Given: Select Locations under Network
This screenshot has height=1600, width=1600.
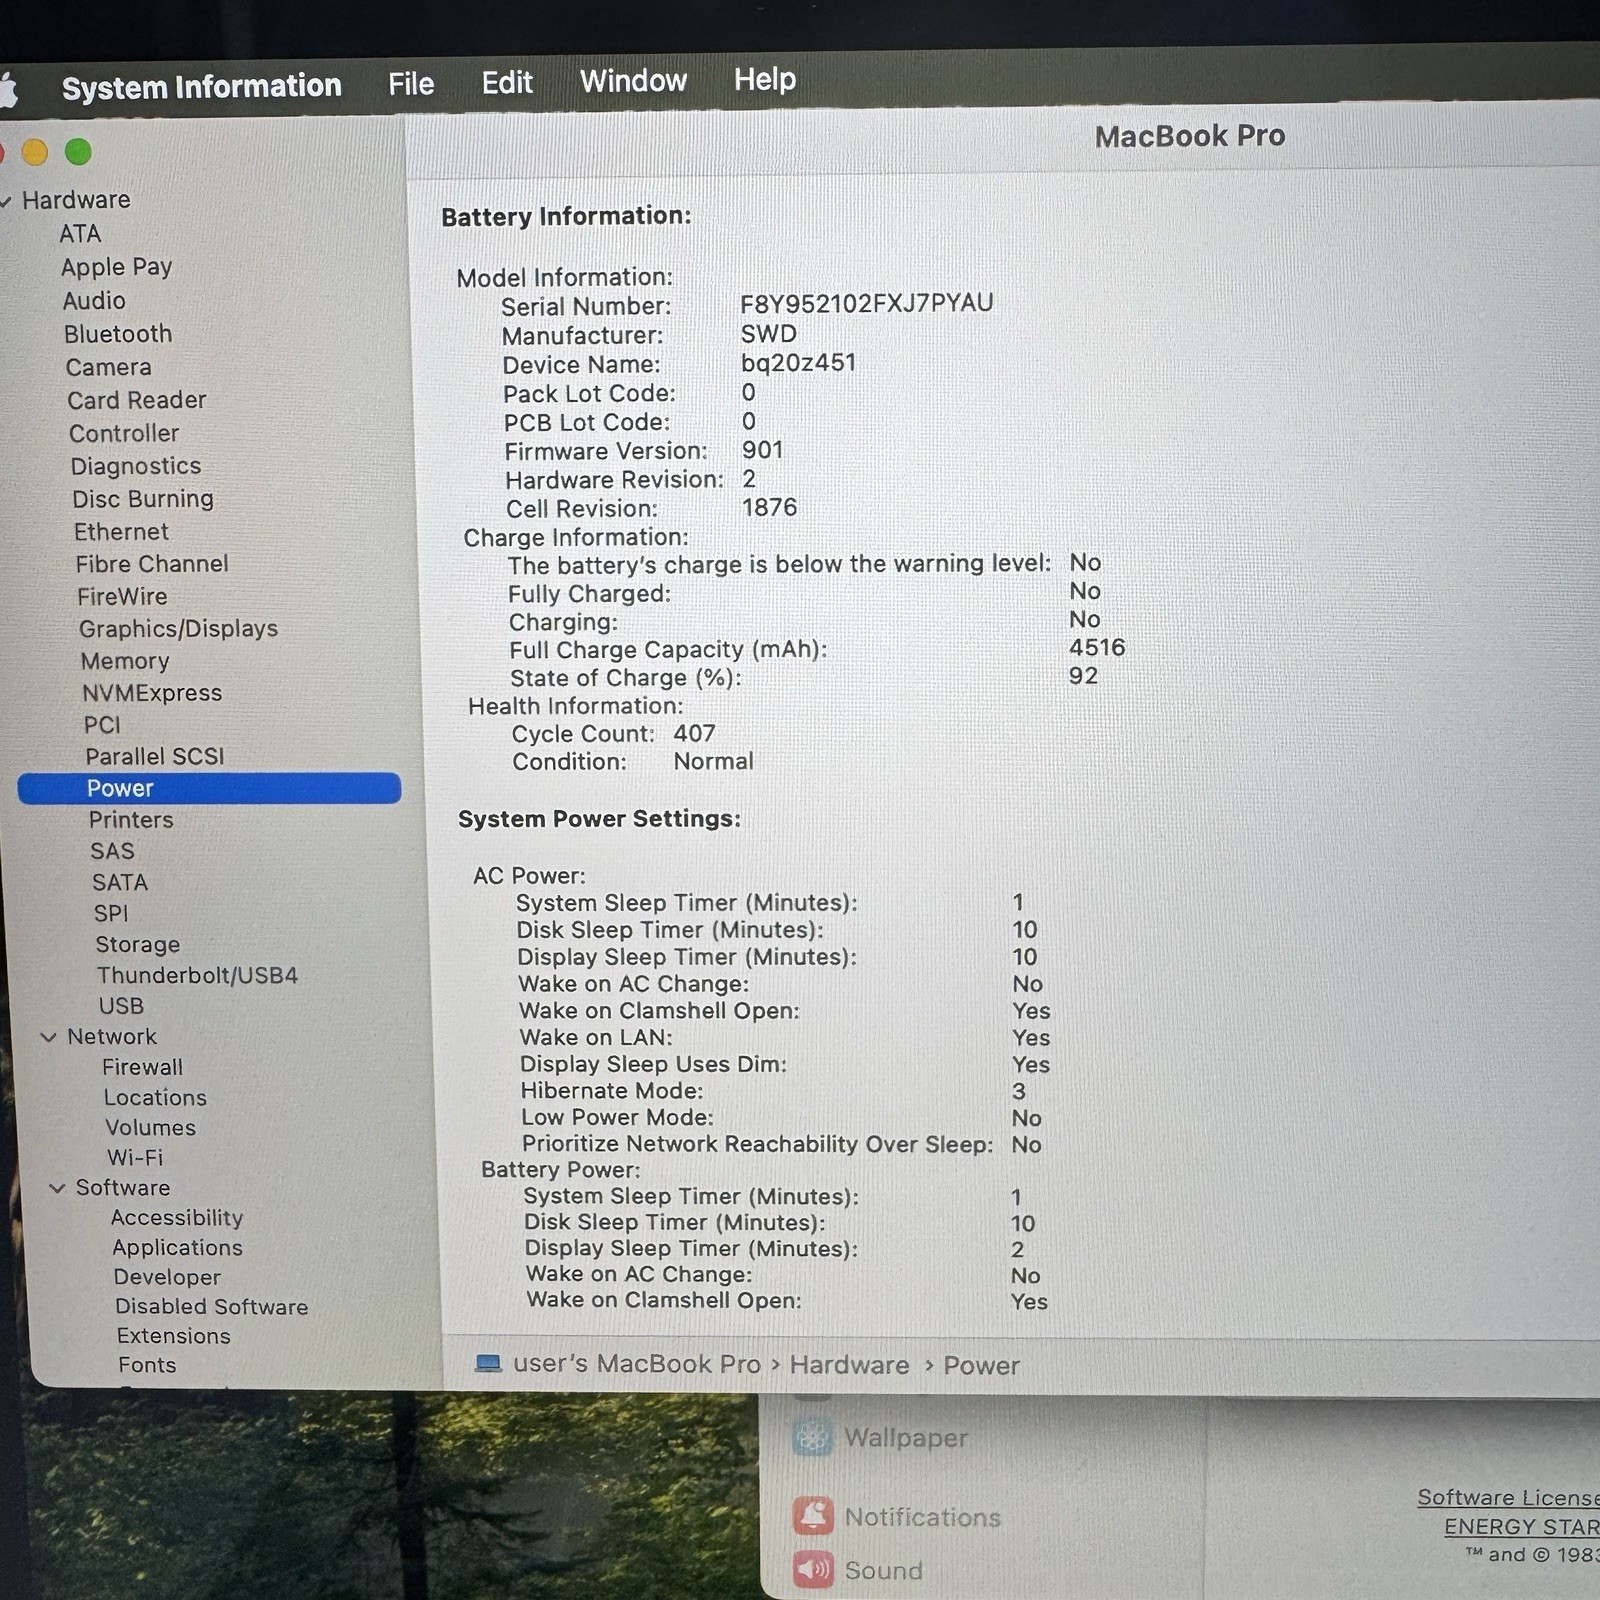Looking at the screenshot, I should point(155,1098).
